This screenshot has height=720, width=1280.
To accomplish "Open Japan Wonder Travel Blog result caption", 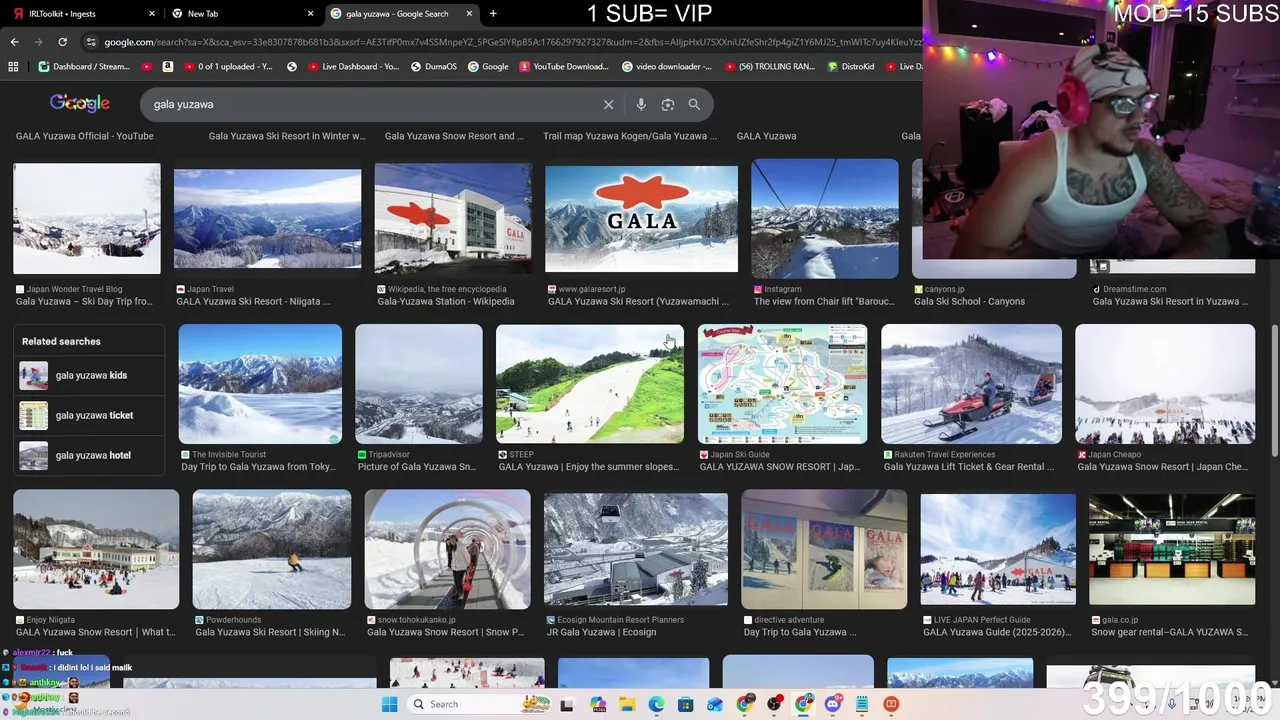I will (x=84, y=301).
